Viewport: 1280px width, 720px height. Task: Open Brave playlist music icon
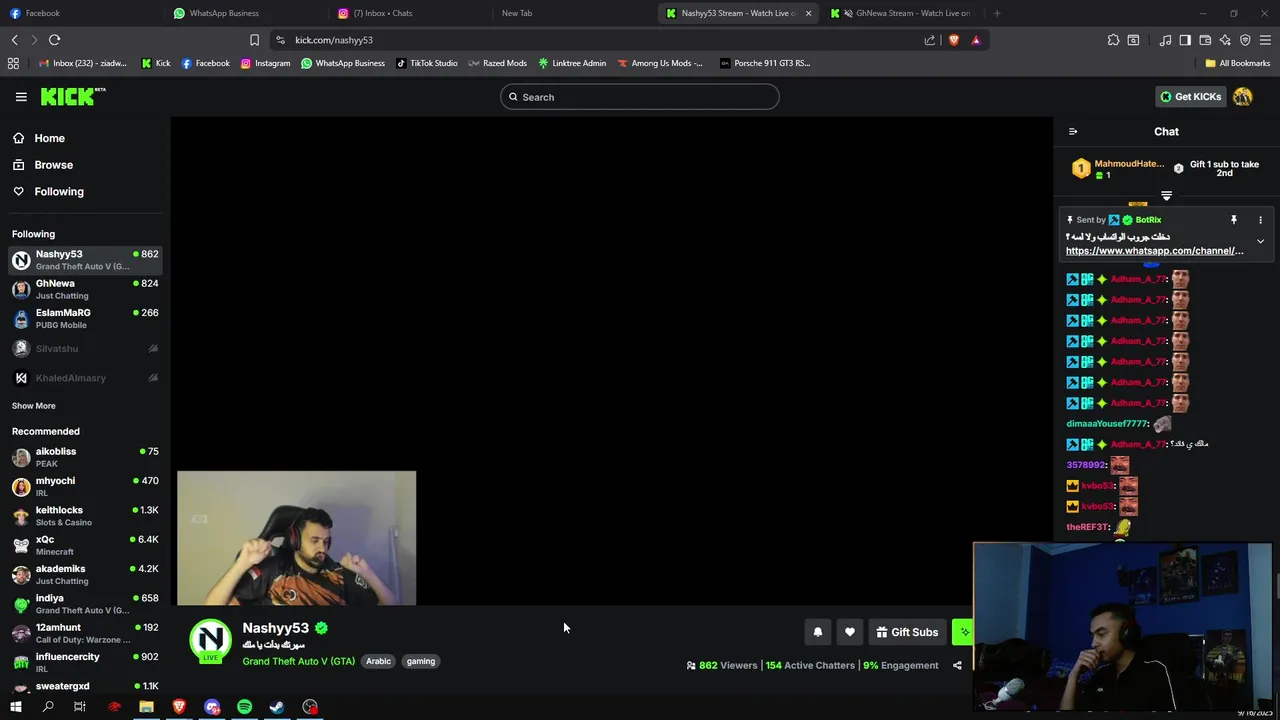pyautogui.click(x=1165, y=40)
